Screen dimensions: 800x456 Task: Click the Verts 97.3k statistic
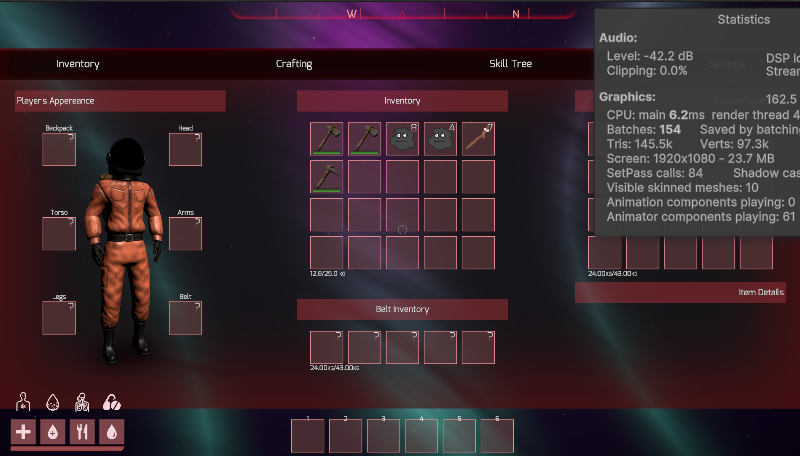tap(734, 144)
